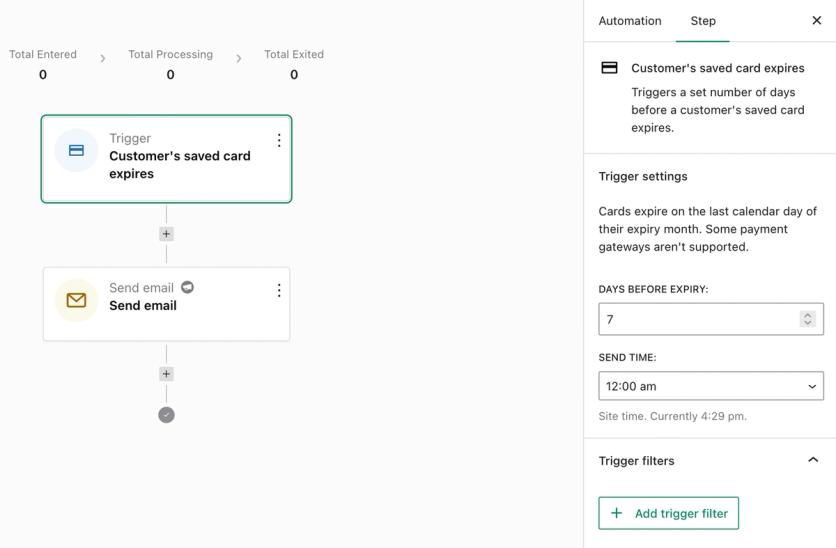The image size is (836, 548).
Task: Select the Customer's saved card expires trigger card
Action: [166, 159]
